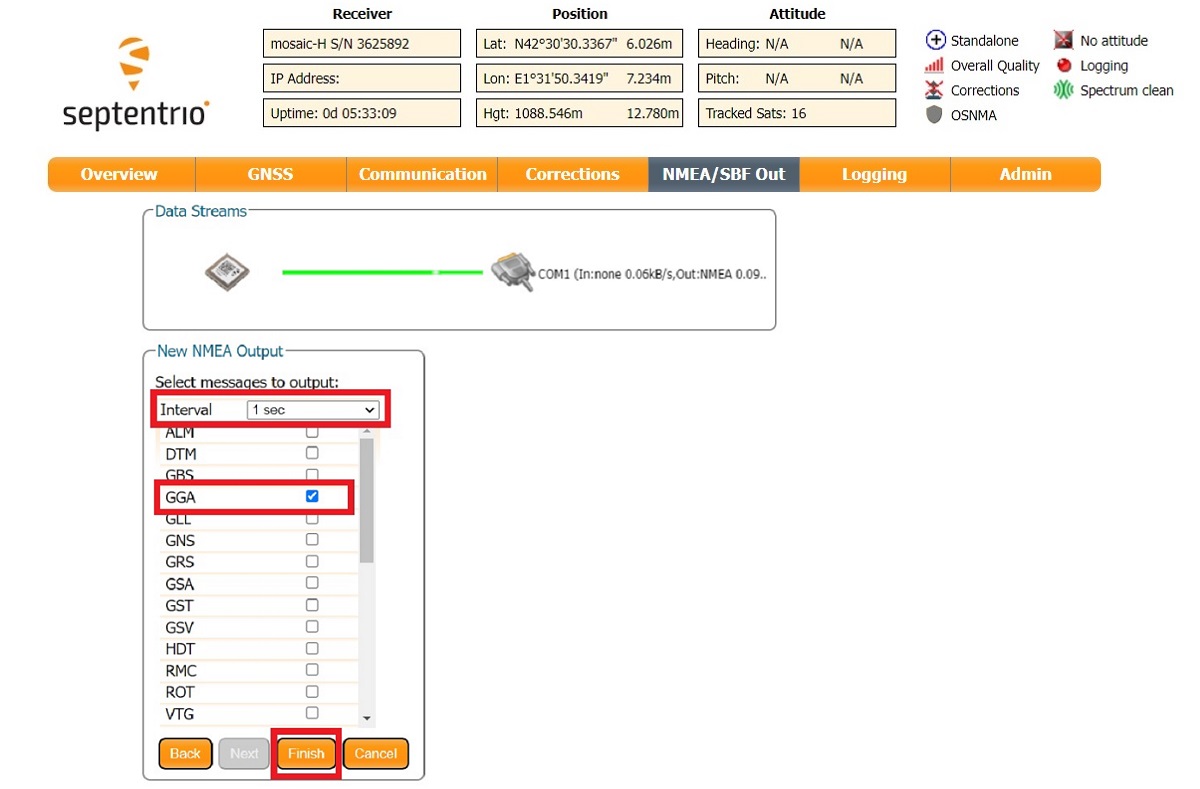This screenshot has width=1200, height=789.
Task: Click the No attitude status icon
Action: pyautogui.click(x=1063, y=41)
